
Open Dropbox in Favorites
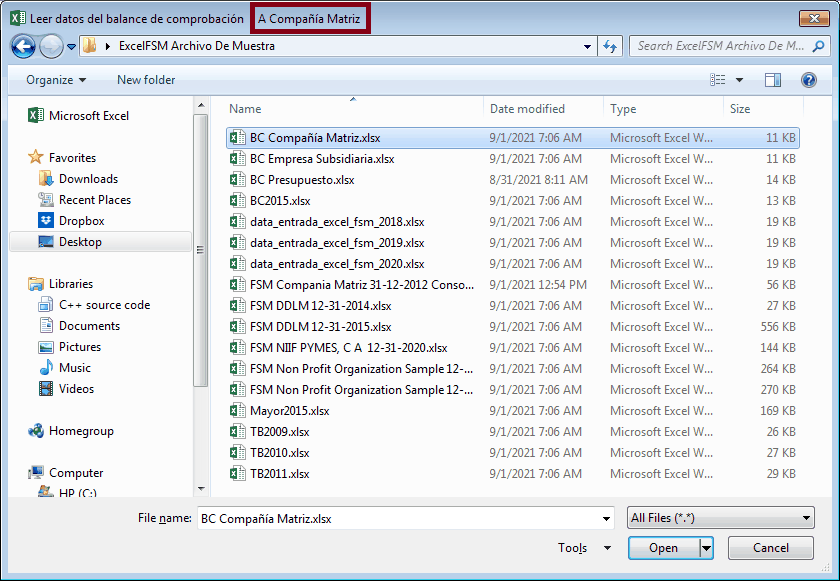click(x=71, y=221)
